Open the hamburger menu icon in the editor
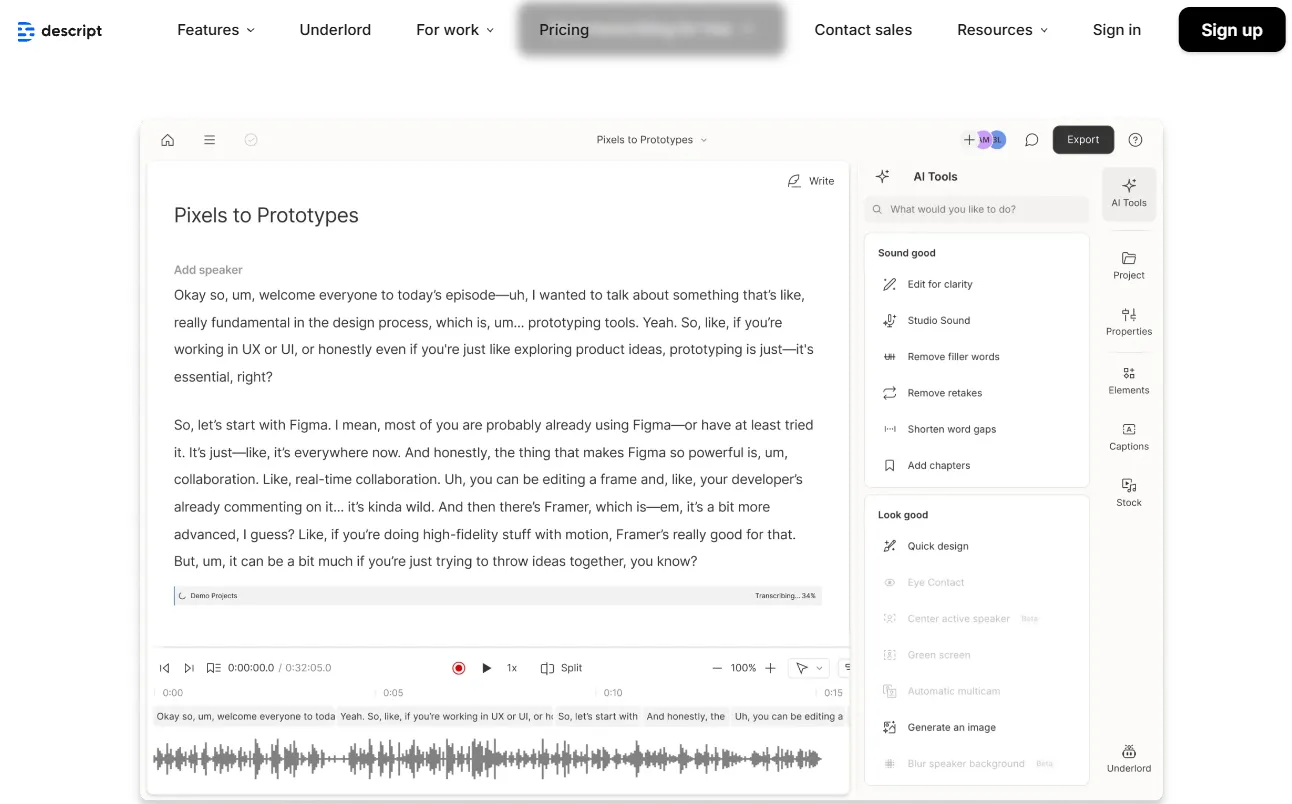 pyautogui.click(x=210, y=140)
